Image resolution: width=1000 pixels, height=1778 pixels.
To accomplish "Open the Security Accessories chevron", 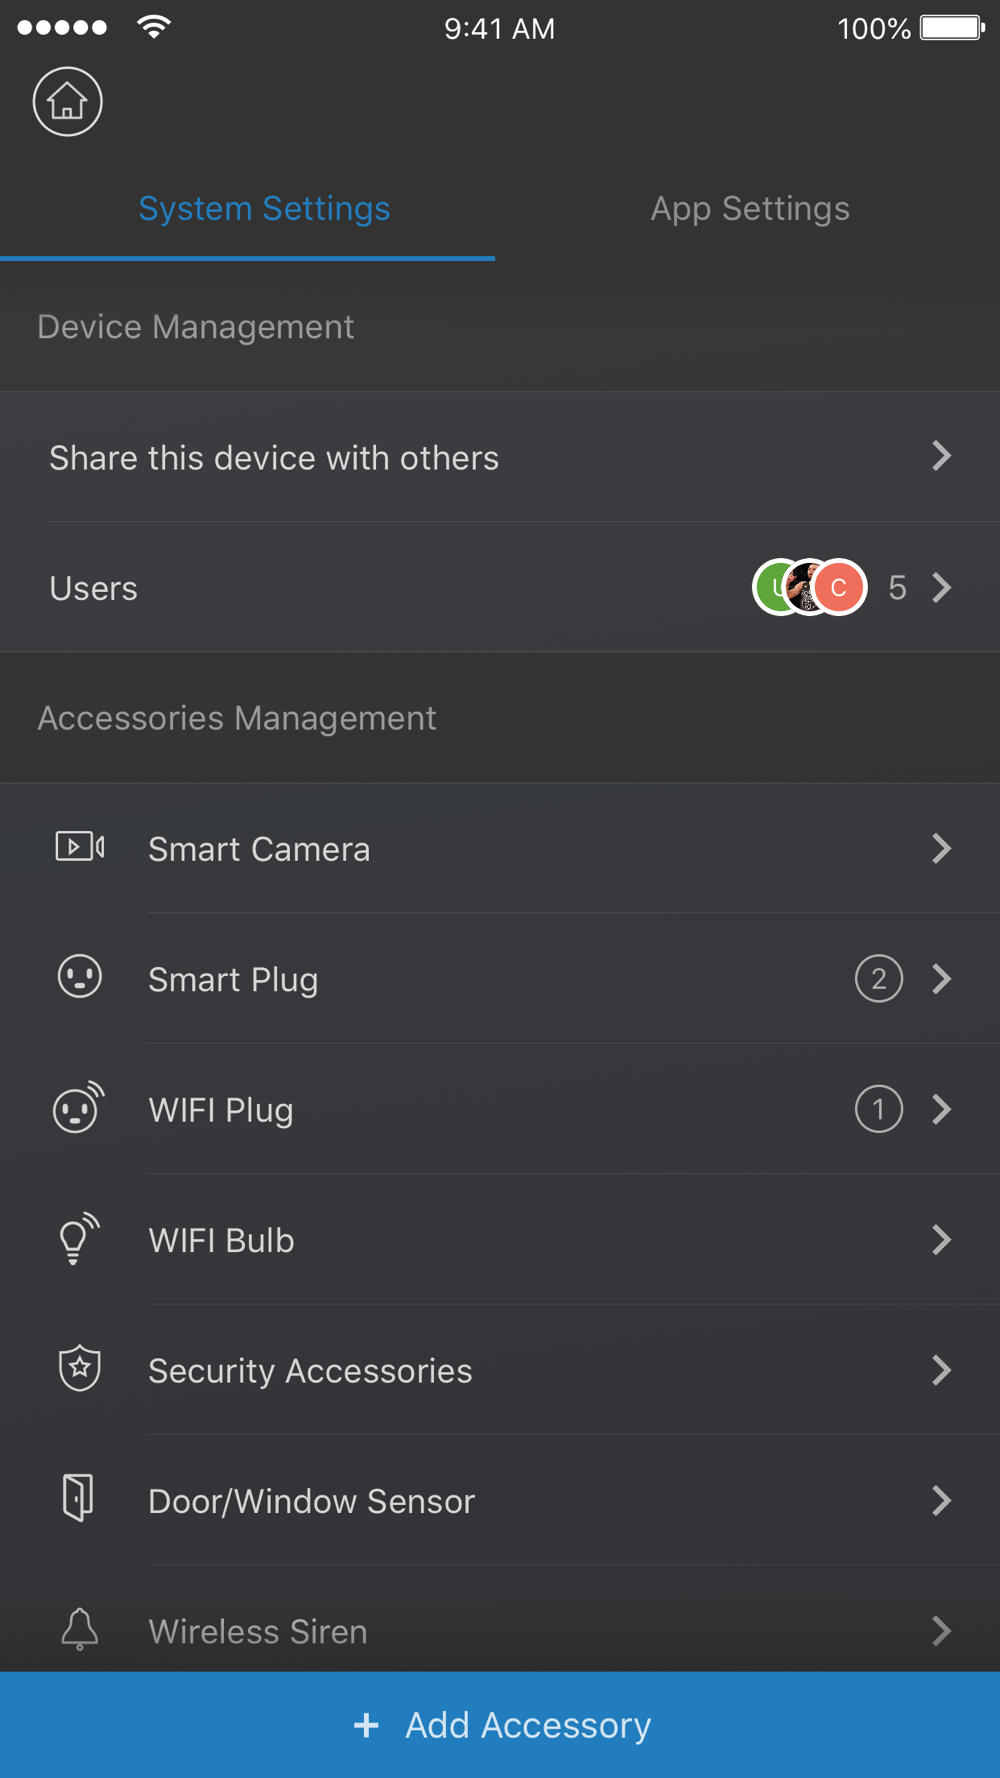I will click(x=941, y=1370).
